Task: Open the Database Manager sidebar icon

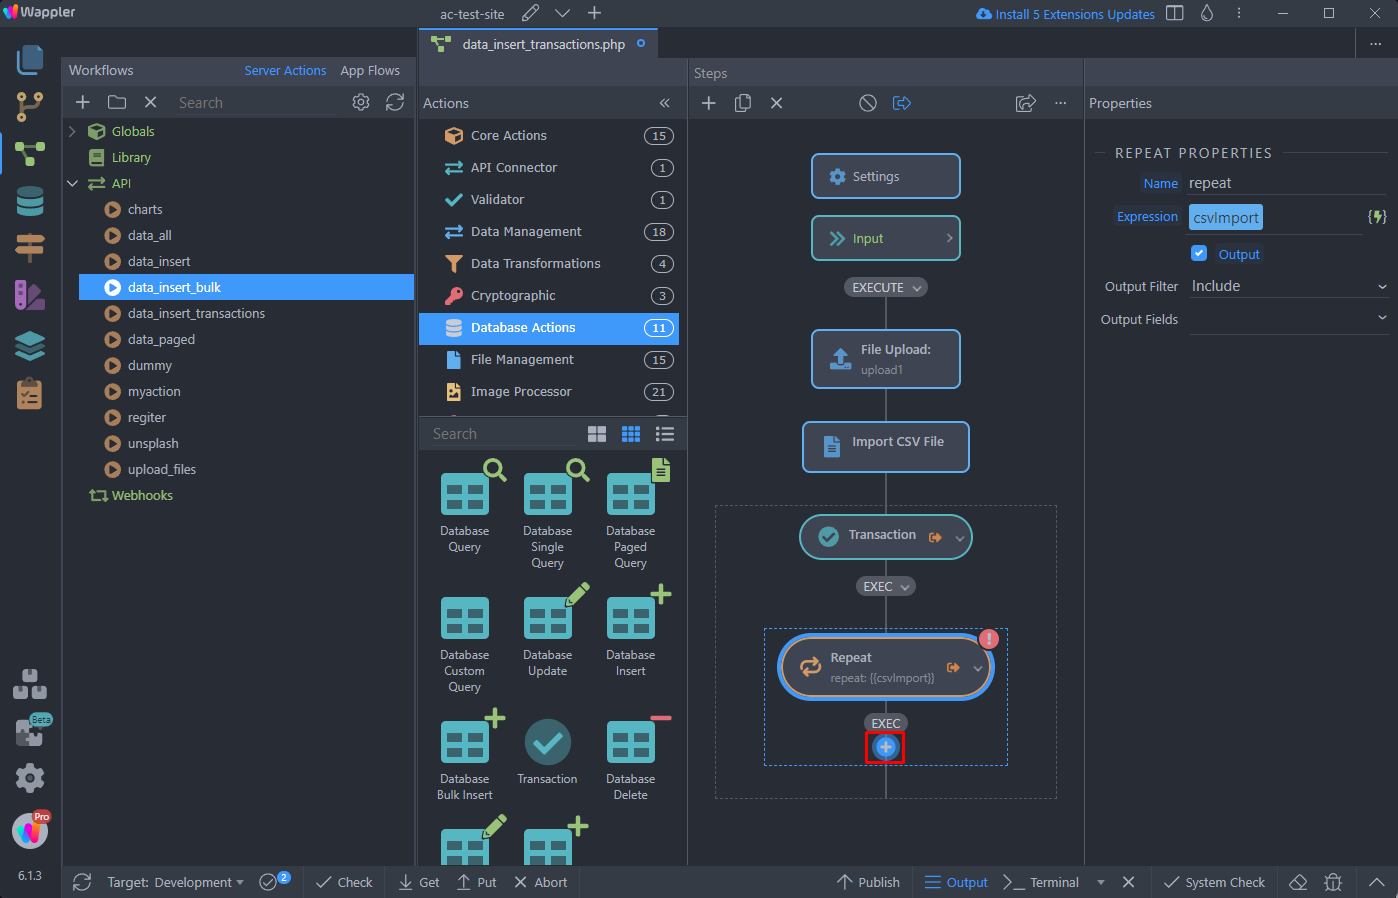Action: (30, 201)
